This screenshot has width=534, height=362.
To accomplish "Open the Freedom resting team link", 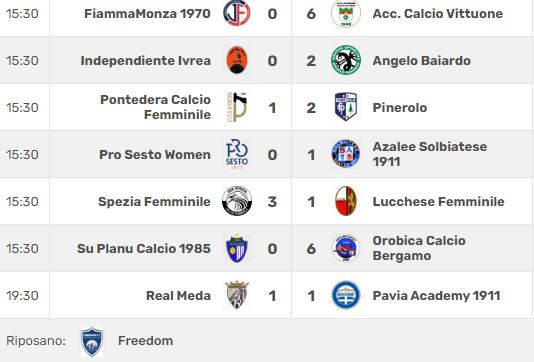I will pos(145,341).
